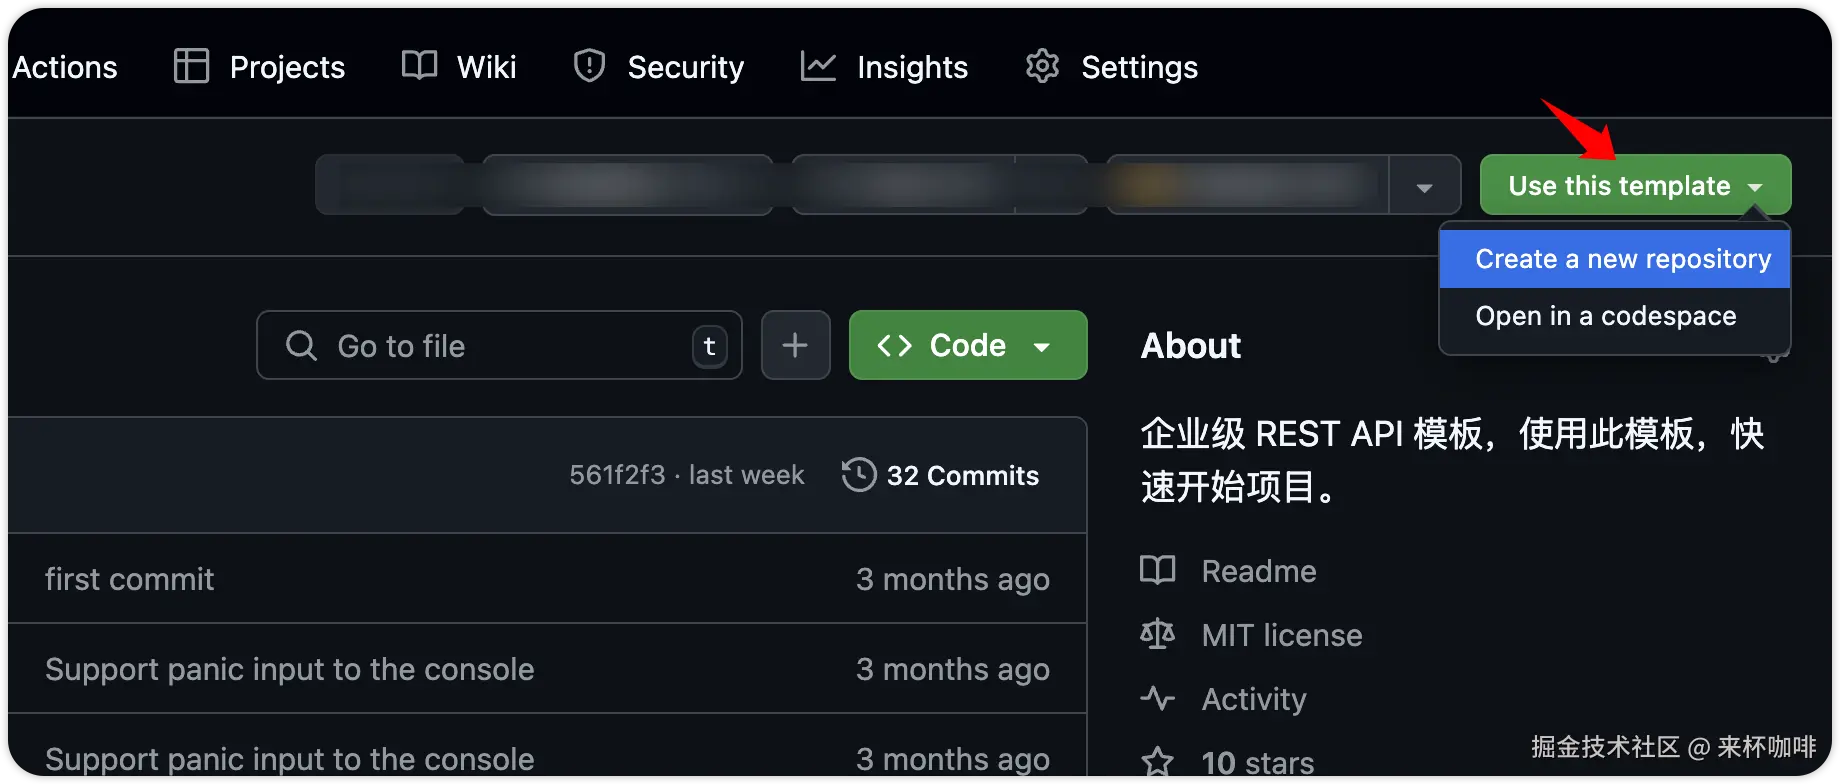Choose Open in a codespace
Viewport: 1840px width, 784px height.
[1605, 316]
